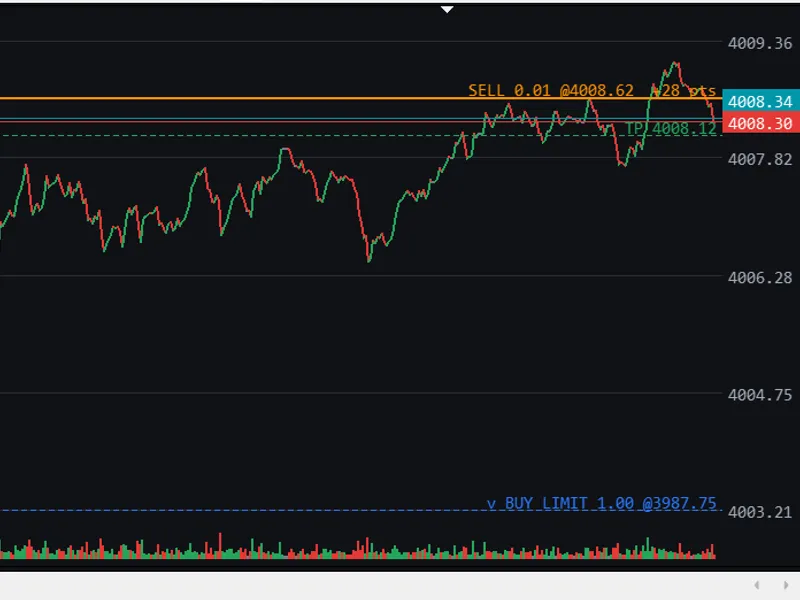Click the 4009.36 price axis label
This screenshot has width=800, height=600.
coord(760,43)
